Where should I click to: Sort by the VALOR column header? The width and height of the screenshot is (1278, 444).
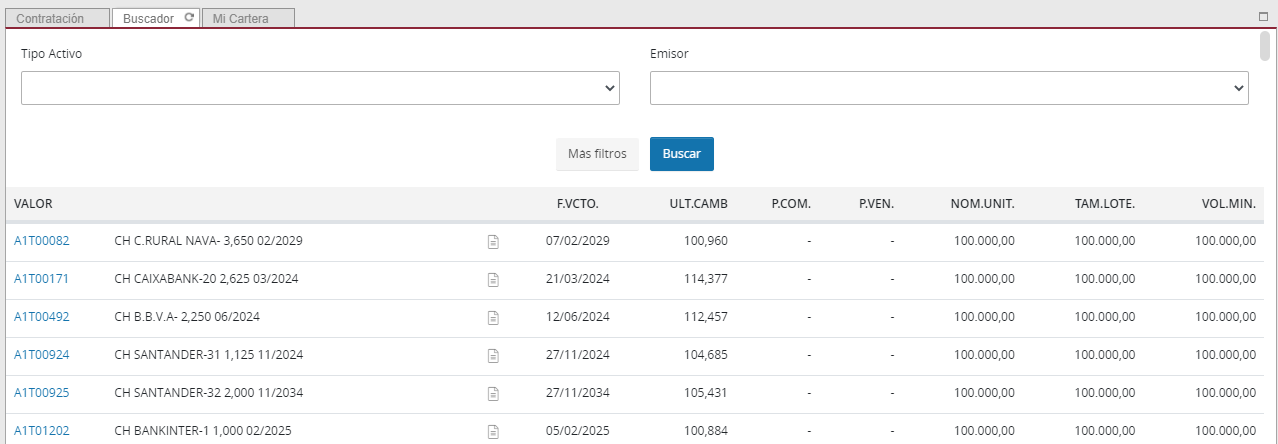point(33,204)
